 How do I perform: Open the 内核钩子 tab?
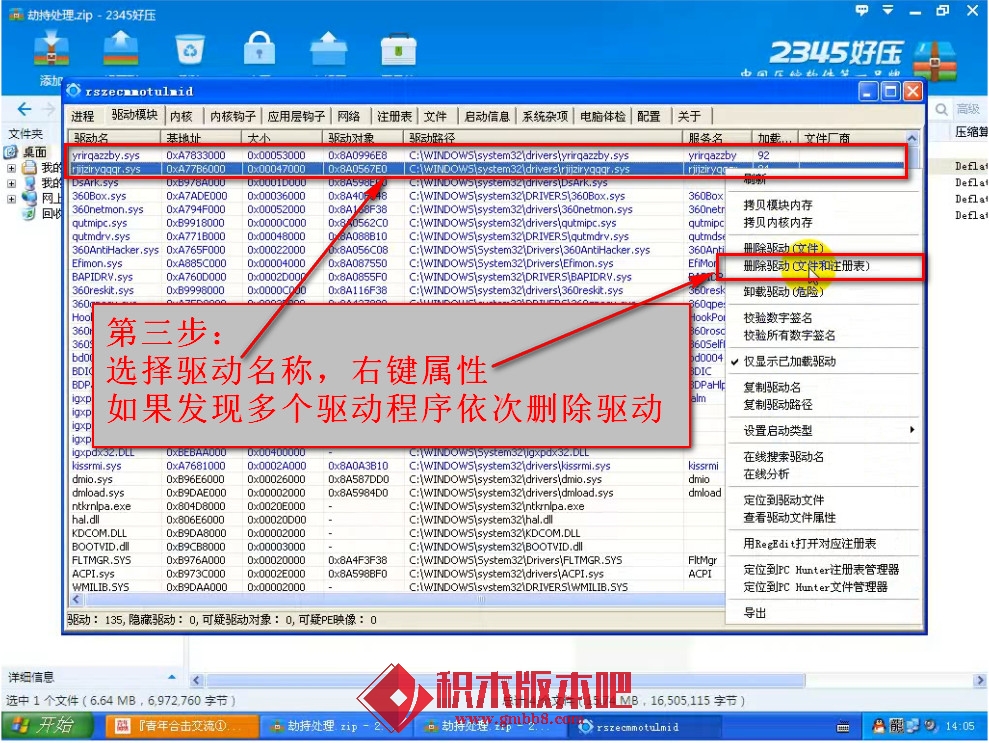tap(233, 116)
